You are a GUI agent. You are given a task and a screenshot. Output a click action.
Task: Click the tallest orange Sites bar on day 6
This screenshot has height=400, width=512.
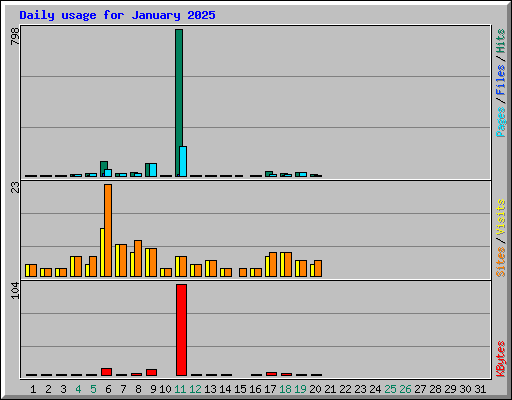108,230
